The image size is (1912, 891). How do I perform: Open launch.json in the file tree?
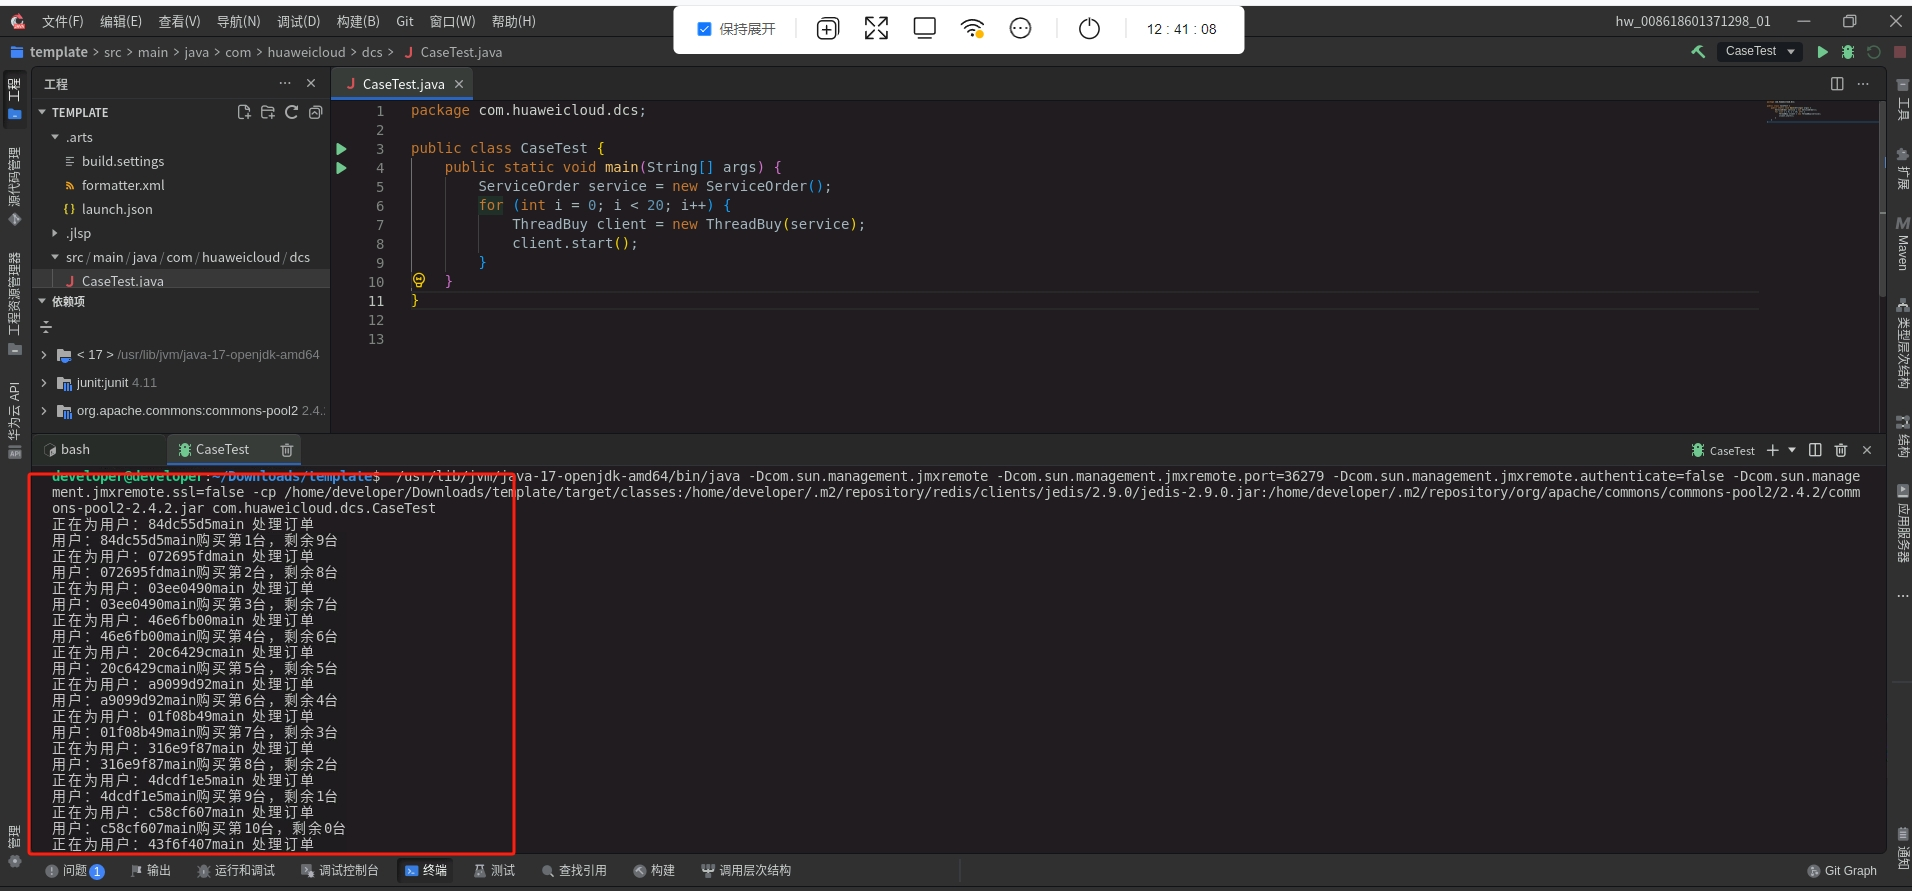(117, 209)
